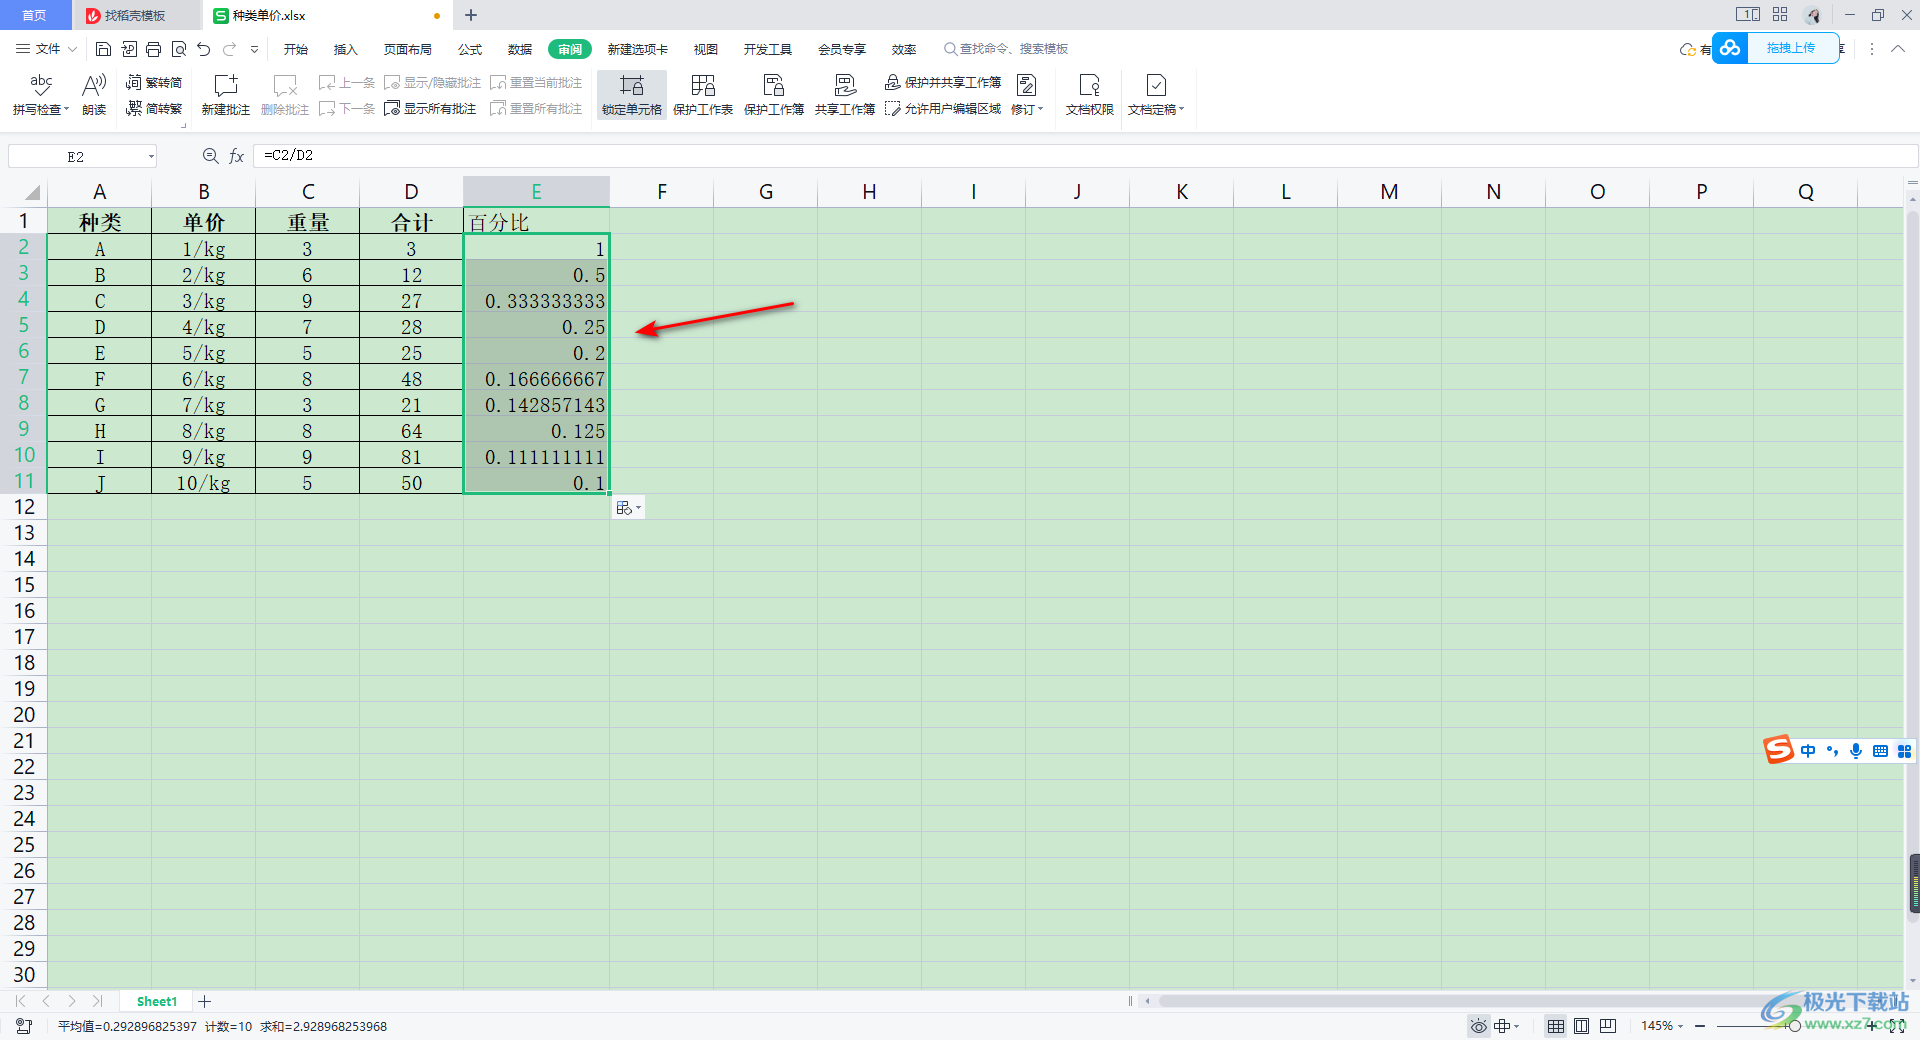Allow users to edit ranges (允许用户编辑区域)
The height and width of the screenshot is (1040, 1920).
pyautogui.click(x=943, y=108)
